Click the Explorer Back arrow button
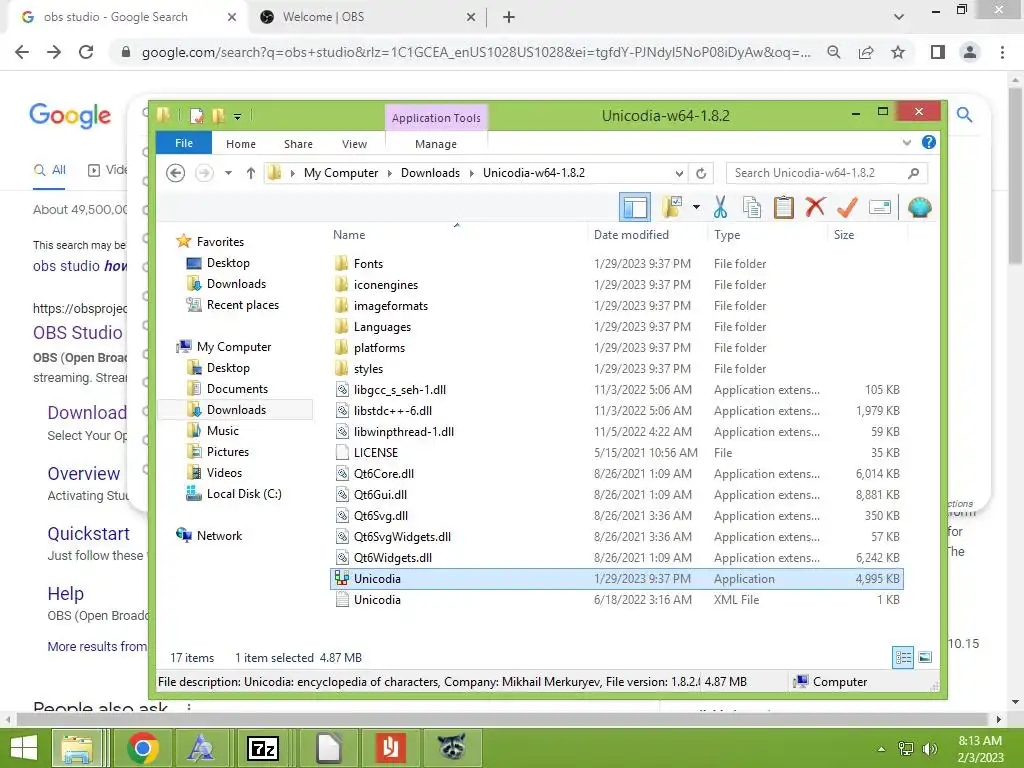Image resolution: width=1024 pixels, height=768 pixels. (x=175, y=173)
